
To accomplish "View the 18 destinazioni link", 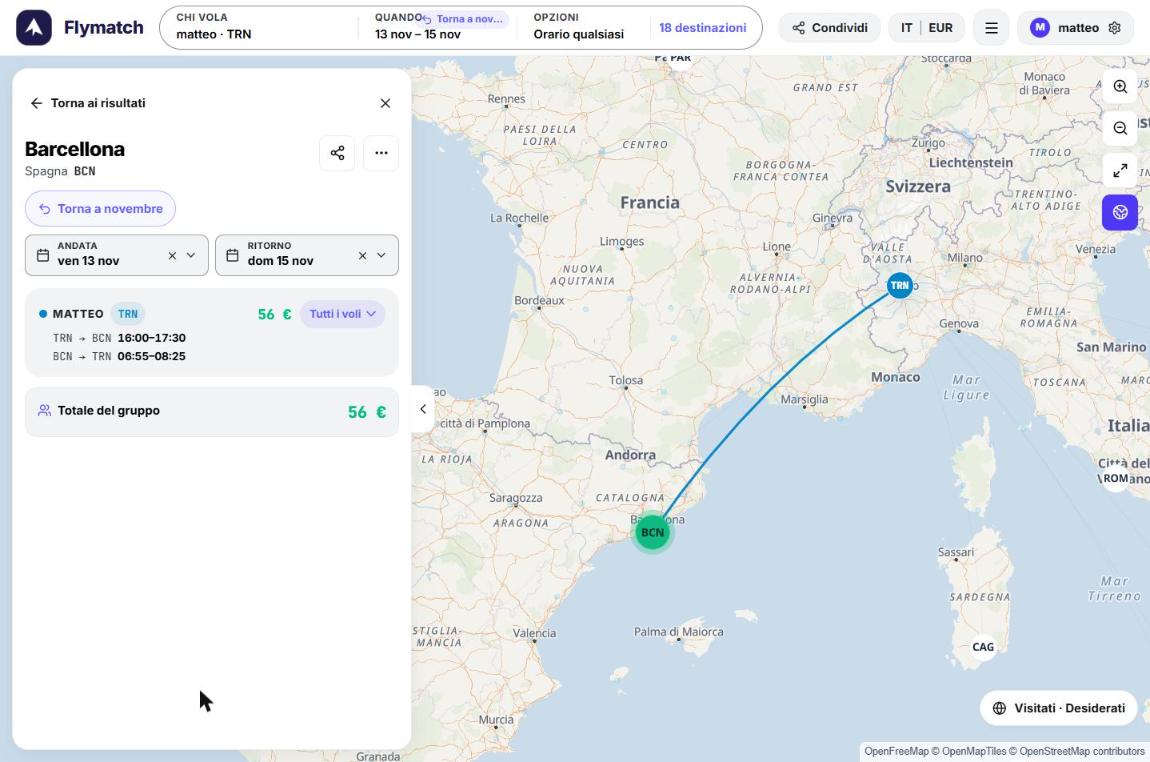I will click(x=703, y=28).
